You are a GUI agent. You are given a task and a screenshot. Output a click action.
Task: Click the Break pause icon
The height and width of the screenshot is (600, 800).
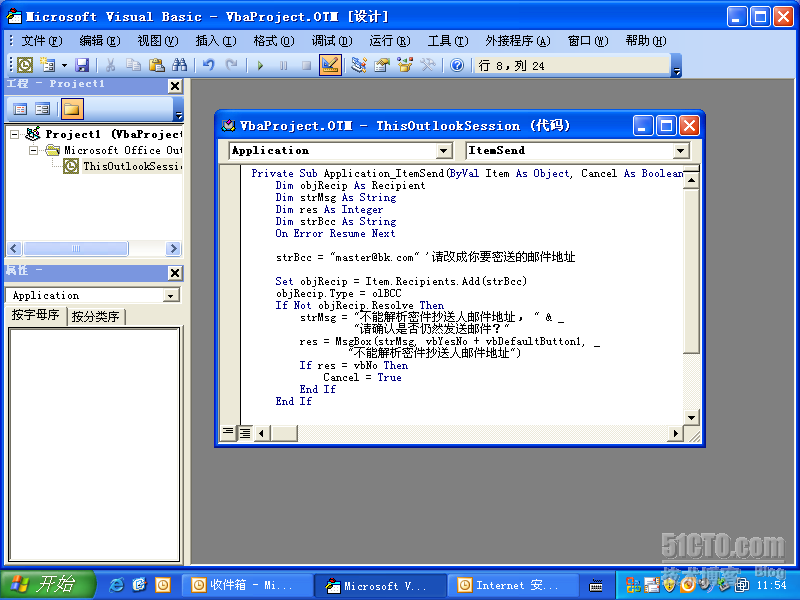(284, 65)
